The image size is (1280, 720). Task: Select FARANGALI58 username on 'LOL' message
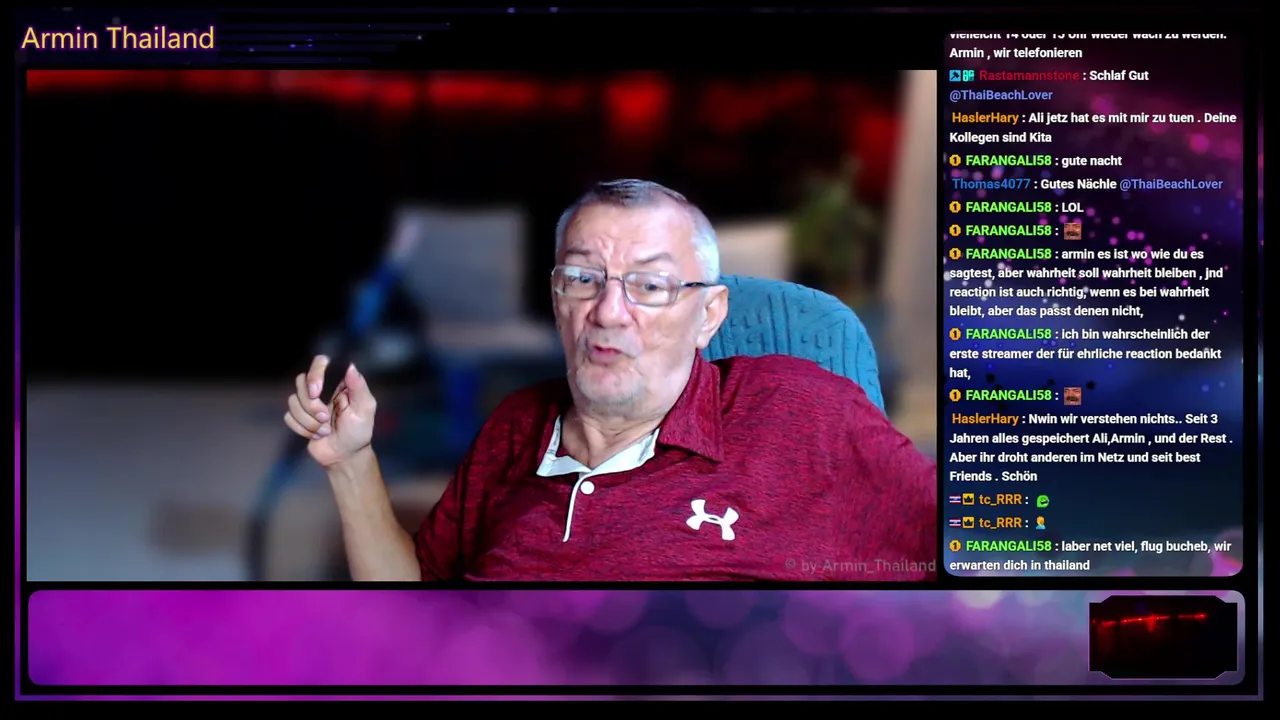coord(1008,208)
